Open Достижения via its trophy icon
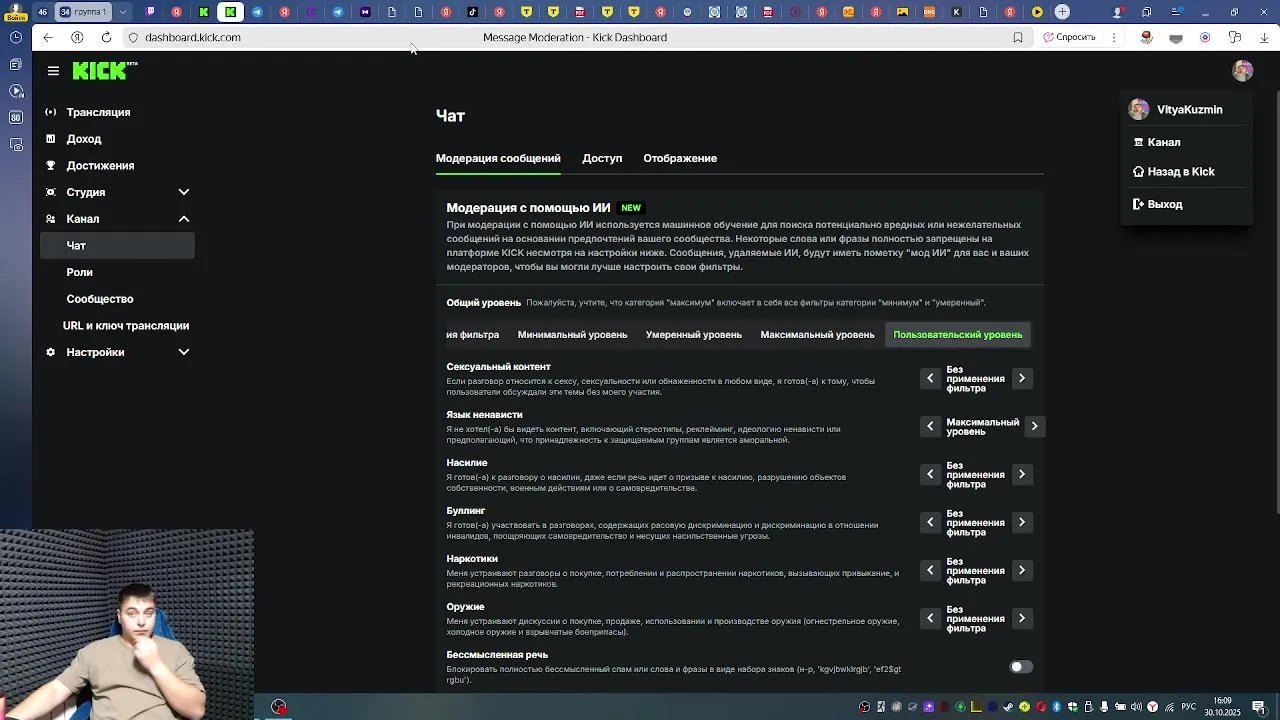 51,166
